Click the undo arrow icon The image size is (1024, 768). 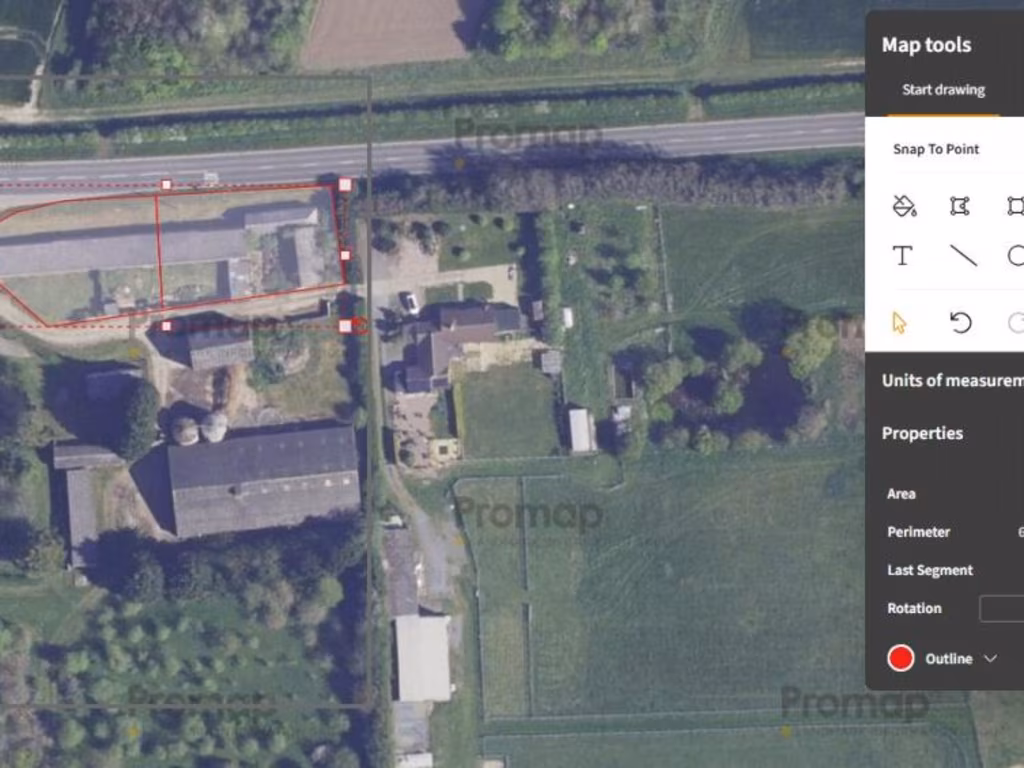(961, 322)
